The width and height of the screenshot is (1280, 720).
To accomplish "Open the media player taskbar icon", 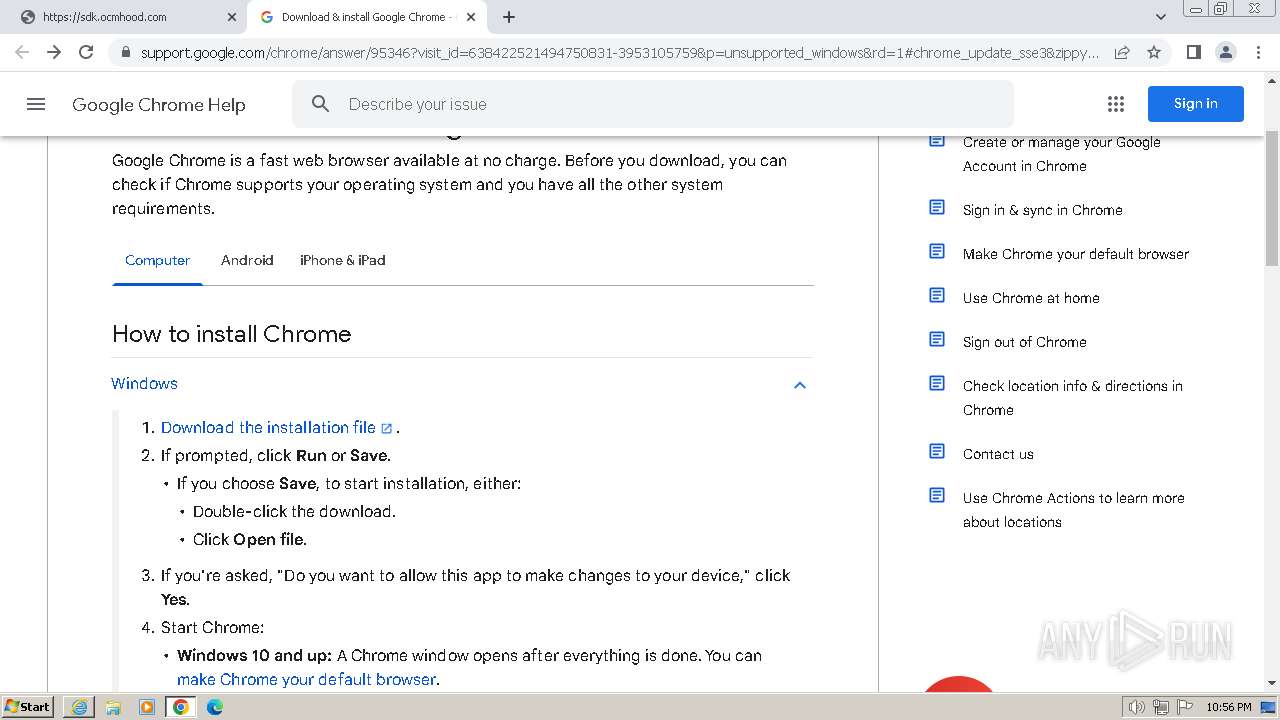I will pos(147,707).
